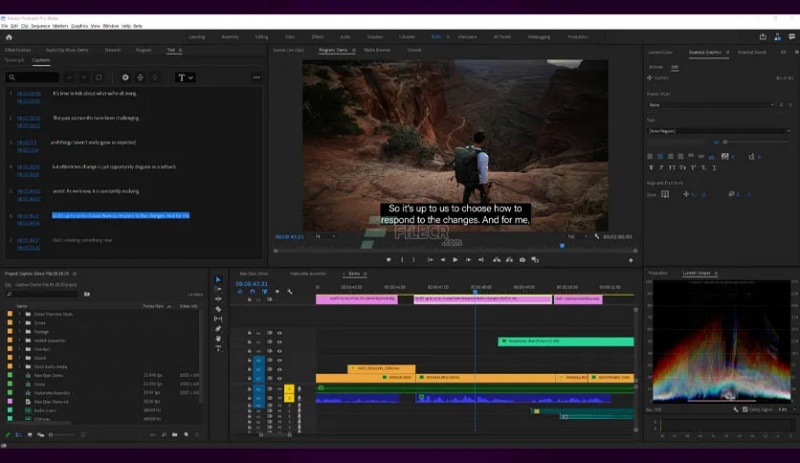Adjust the font size slider
The image size is (800, 463).
pos(724,142)
